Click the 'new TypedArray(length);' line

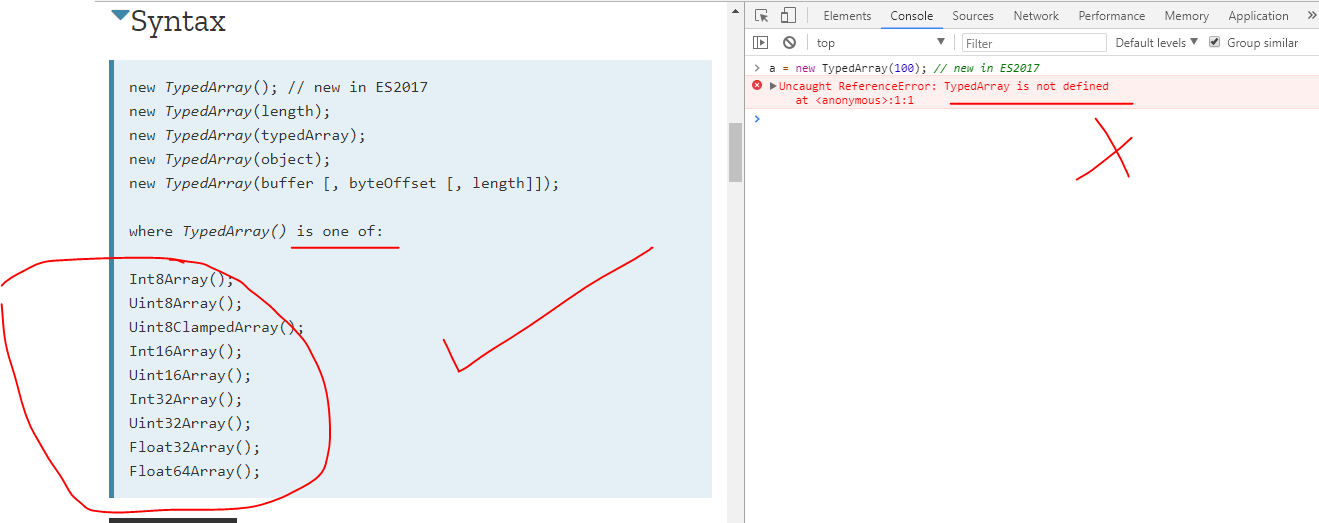229,111
